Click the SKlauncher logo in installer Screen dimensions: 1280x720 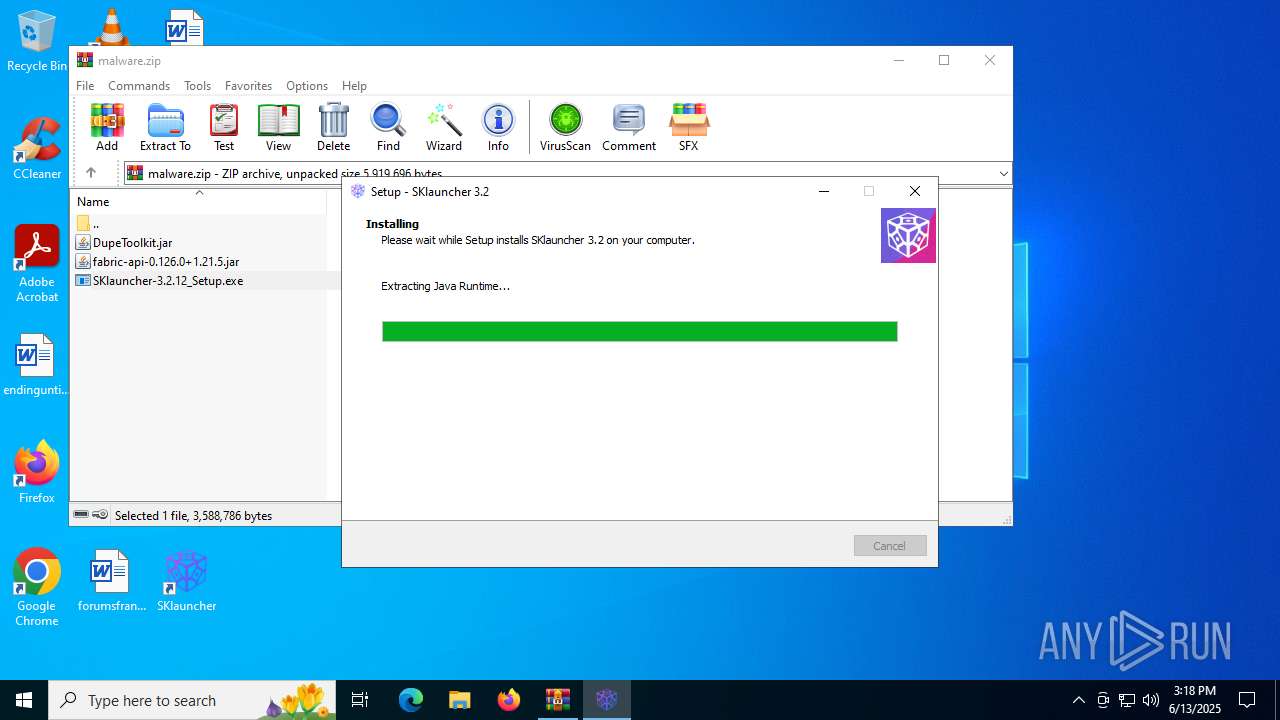908,236
